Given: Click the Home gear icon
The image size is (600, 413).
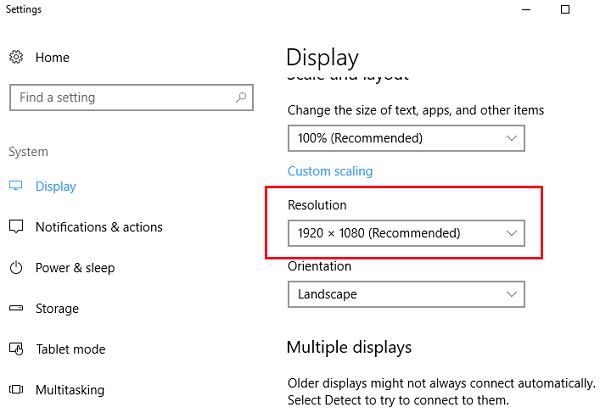Looking at the screenshot, I should [16, 57].
